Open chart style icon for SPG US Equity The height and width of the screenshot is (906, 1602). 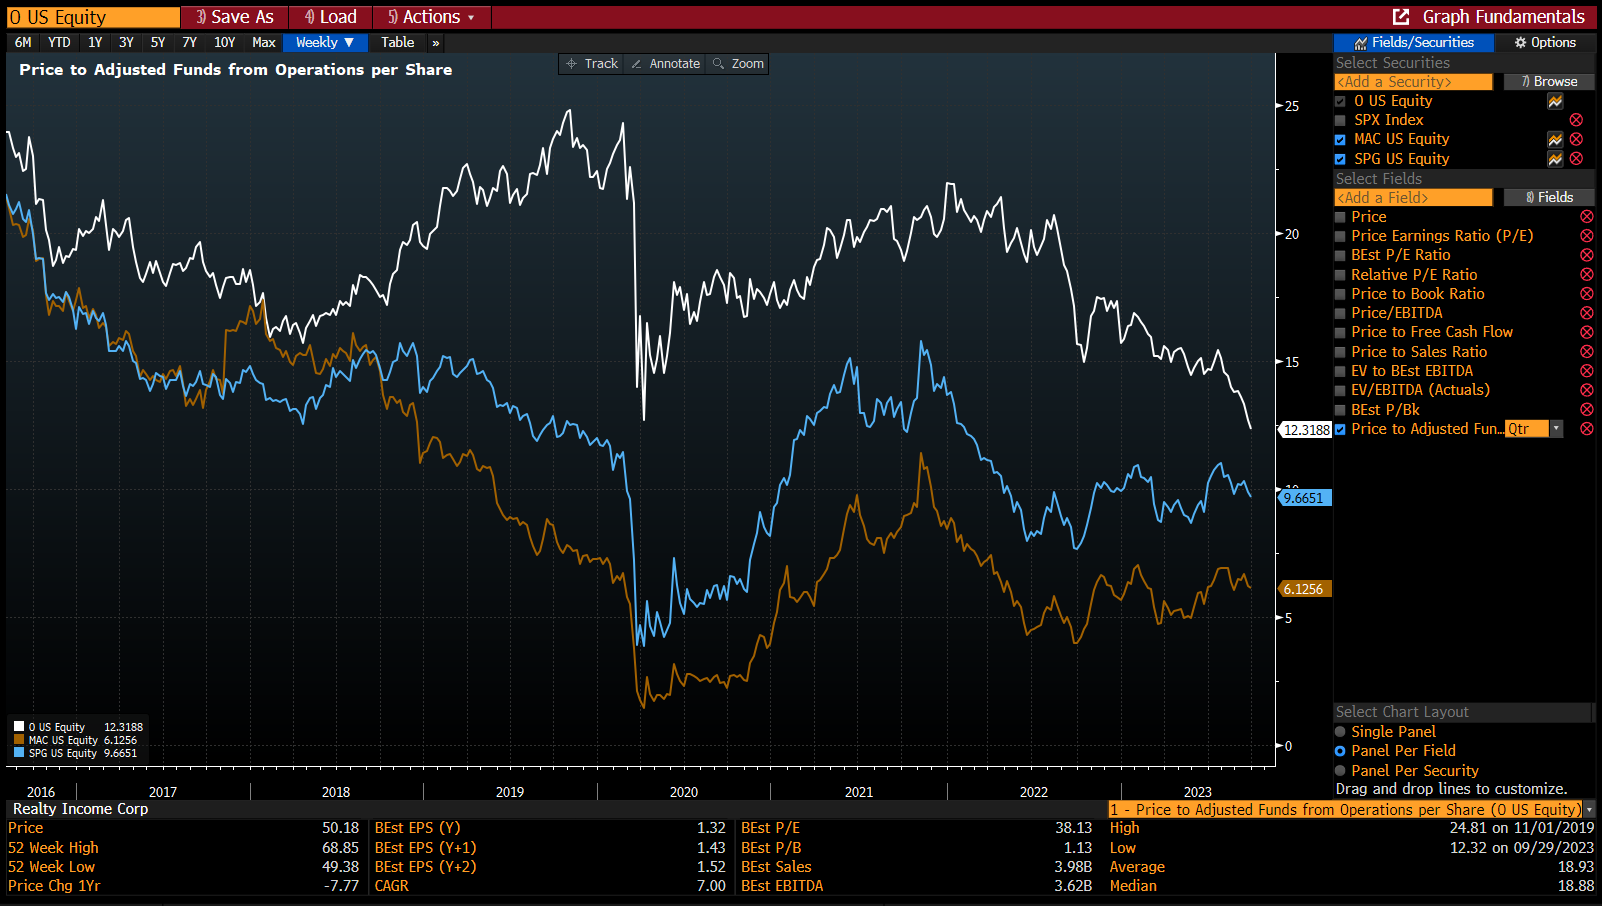point(1555,159)
